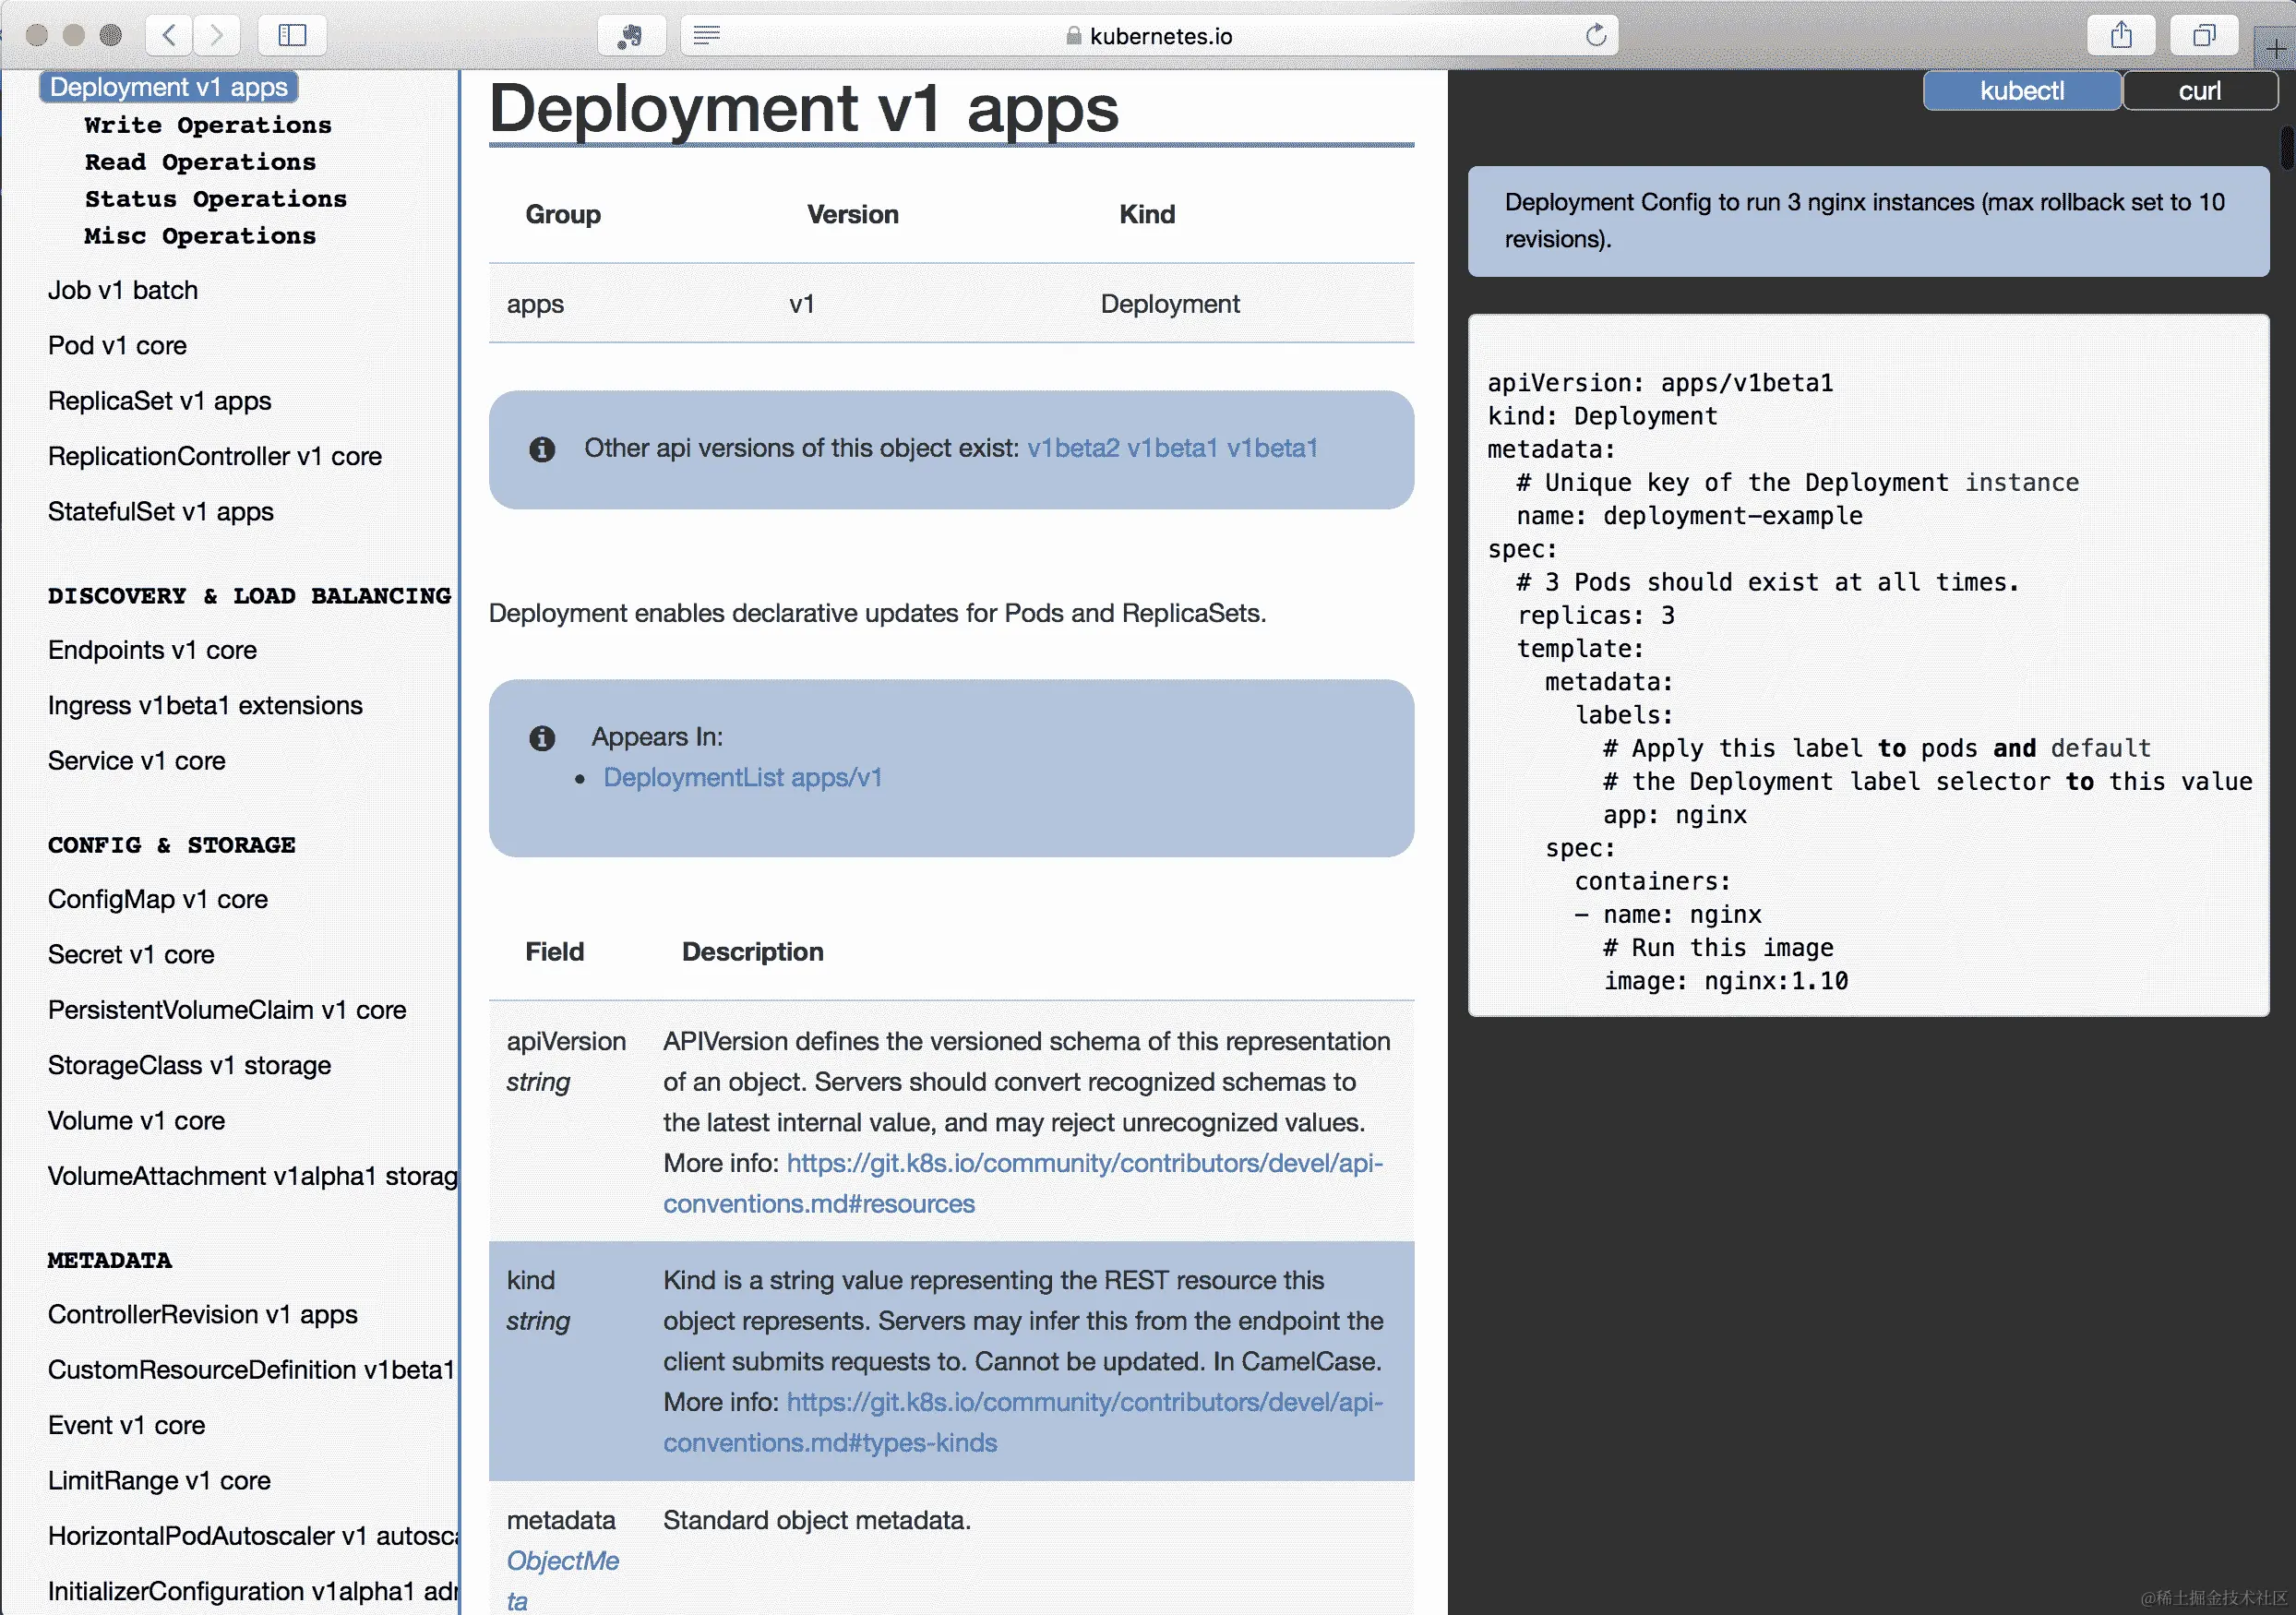Follow DeploymentList apps/v1 link
Image resolution: width=2296 pixels, height=1615 pixels.
point(742,777)
